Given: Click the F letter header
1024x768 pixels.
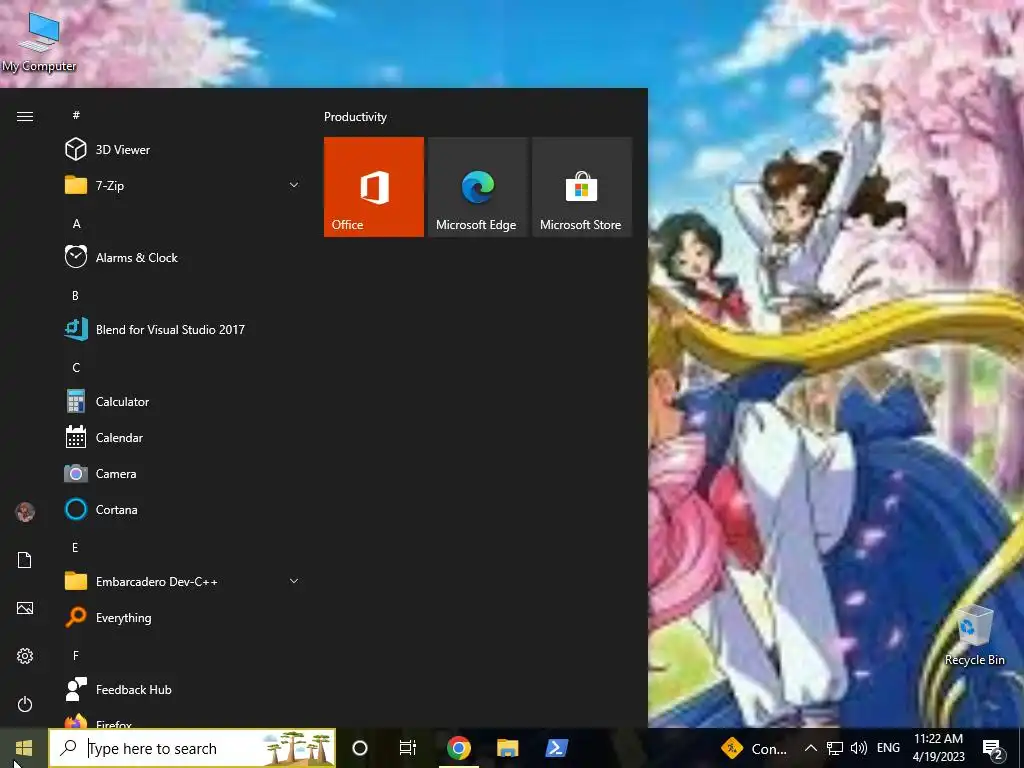Looking at the screenshot, I should [76, 655].
